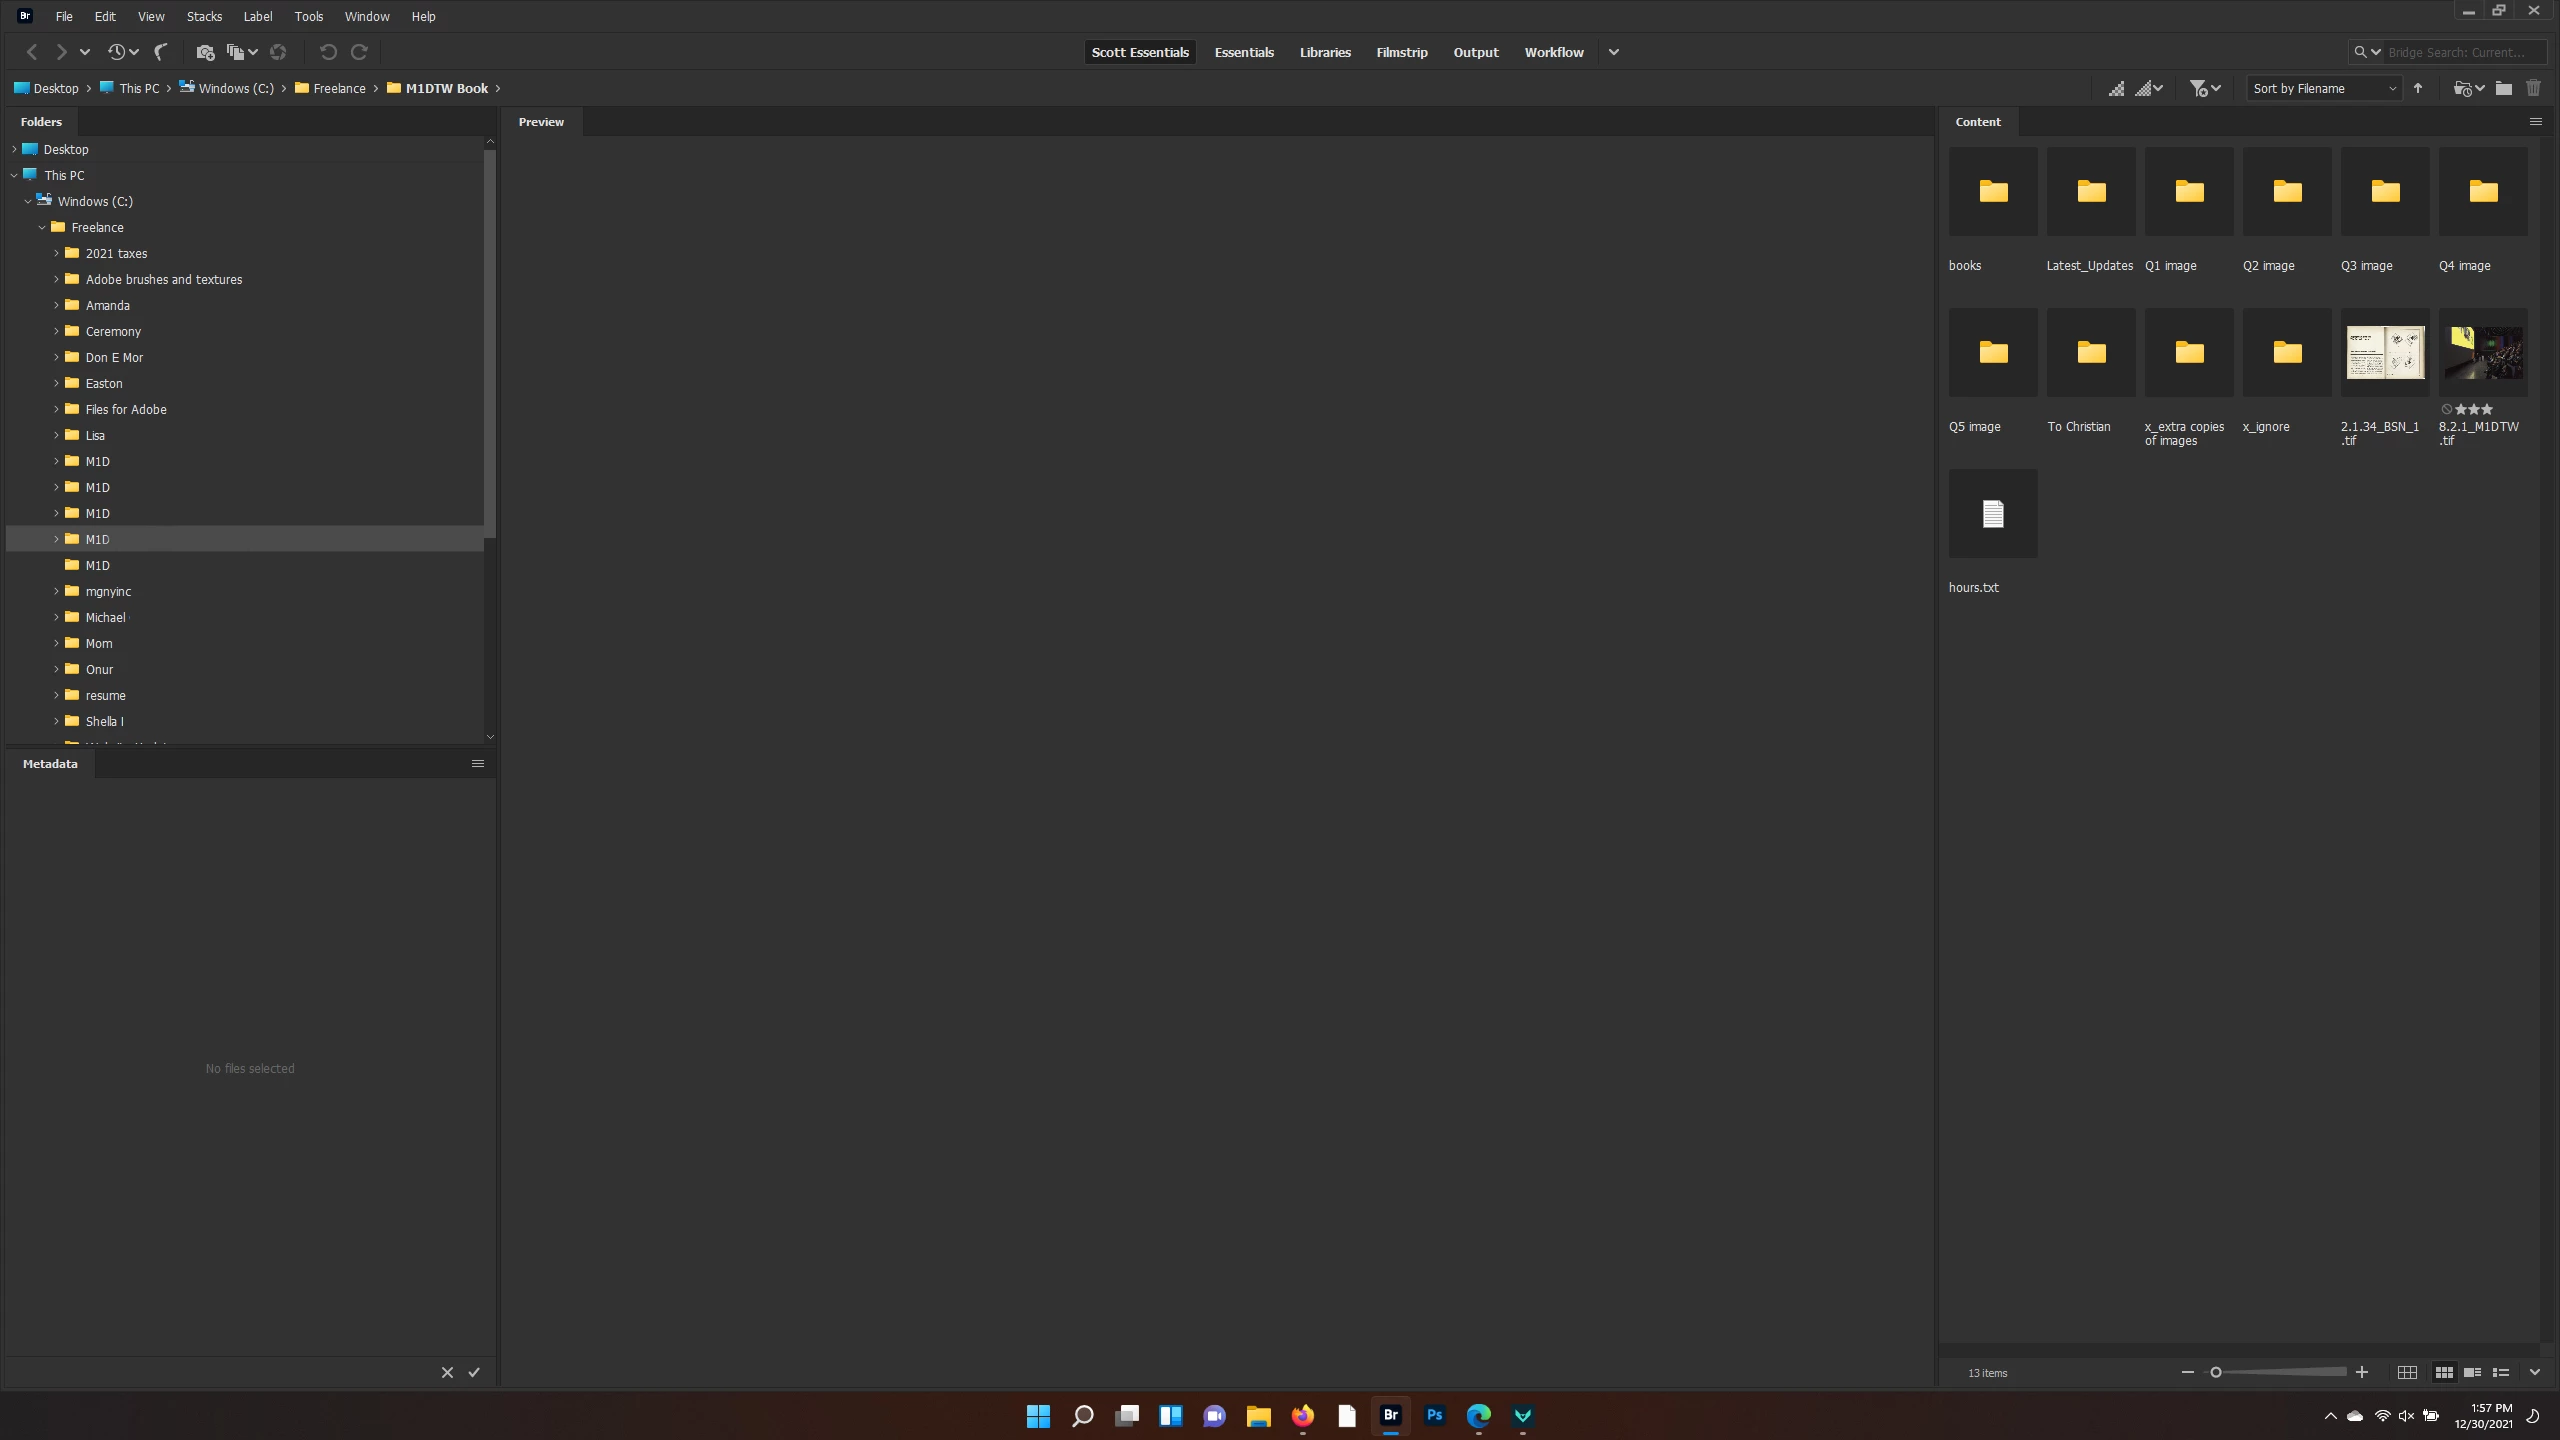Open the Sort by Filename dropdown
The height and width of the screenshot is (1440, 2560).
coord(2322,88)
